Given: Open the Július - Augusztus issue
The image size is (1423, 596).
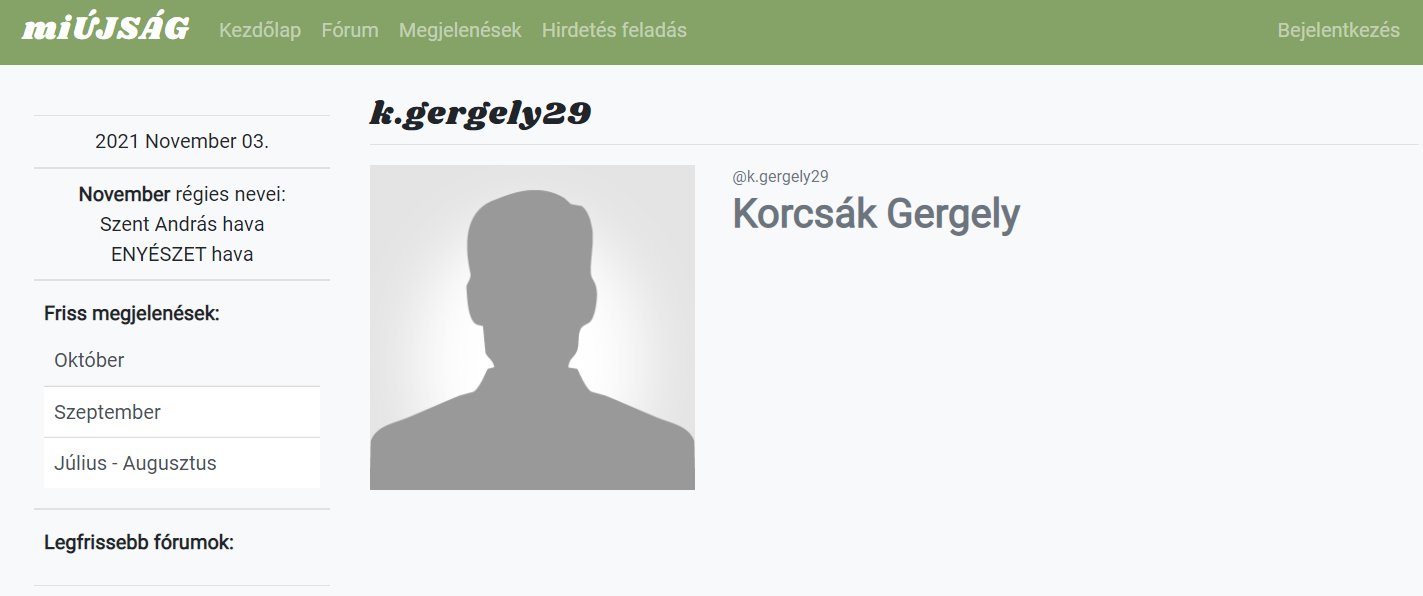Looking at the screenshot, I should pyautogui.click(x=182, y=463).
